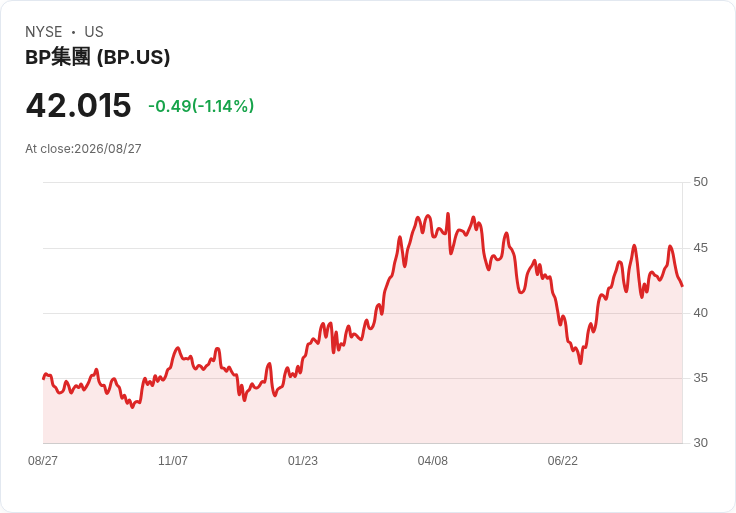Screen dimensions: 736x513
Task: Select the 08/27 date axis label
Action: 43,461
